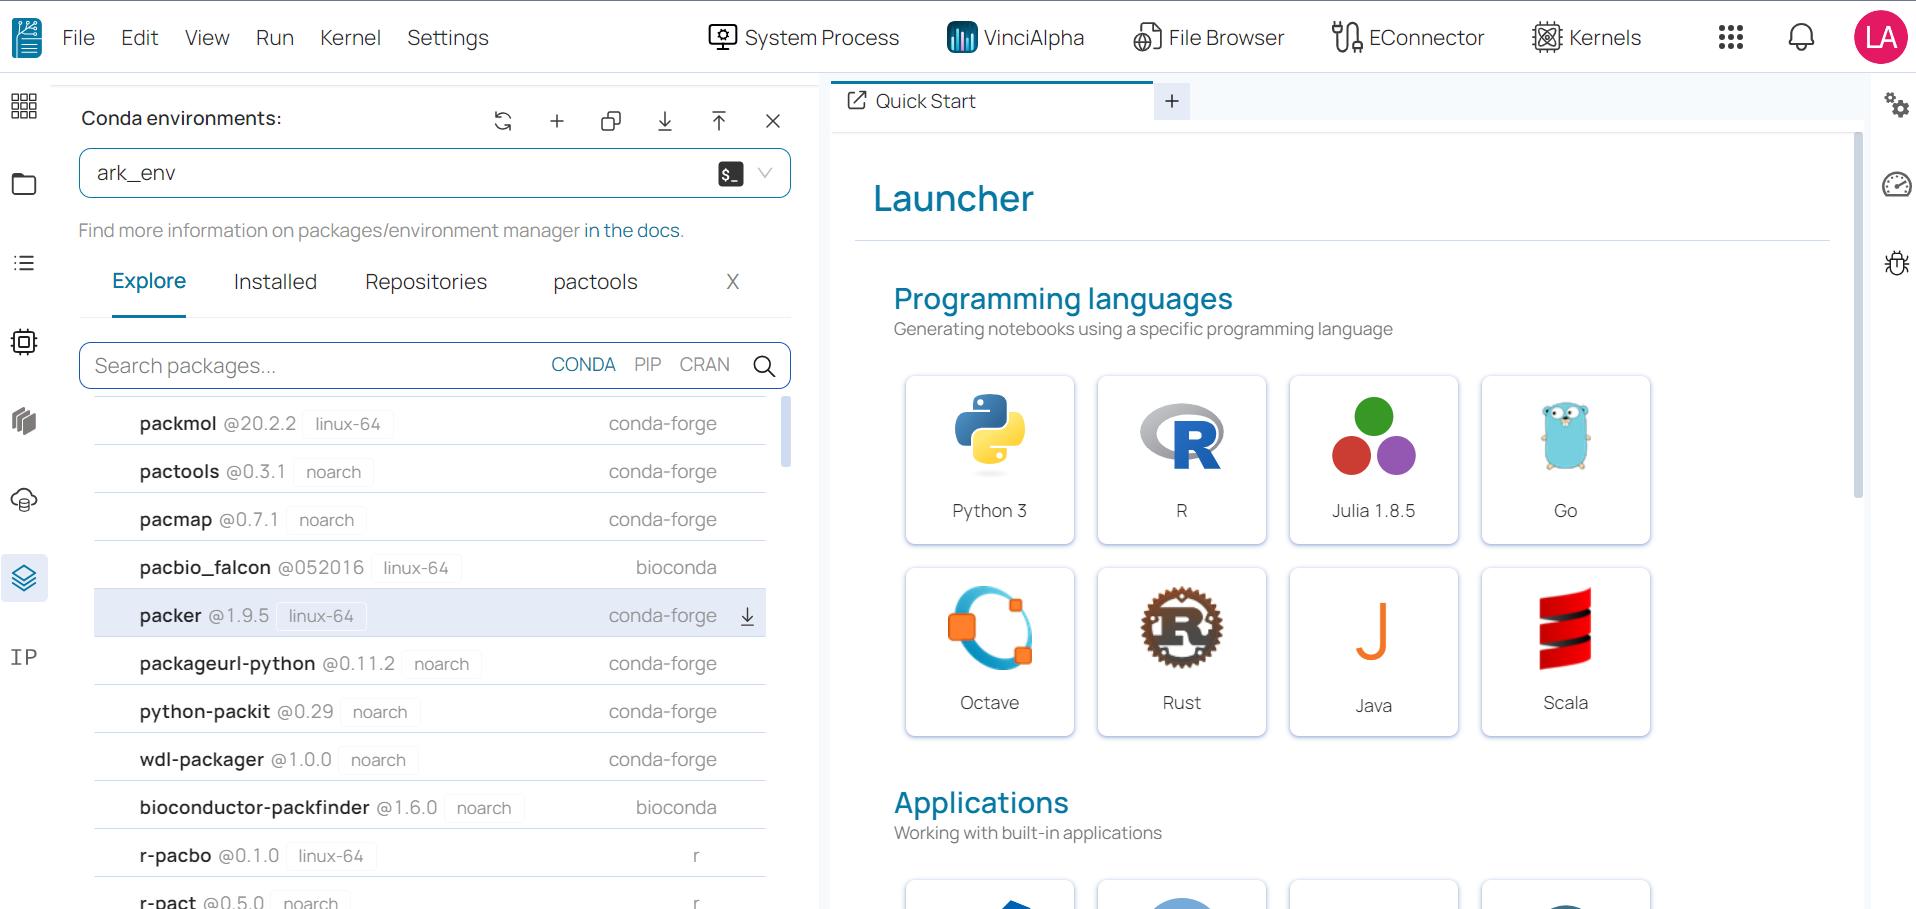
Task: Toggle the CRAN package source
Action: pyautogui.click(x=704, y=364)
